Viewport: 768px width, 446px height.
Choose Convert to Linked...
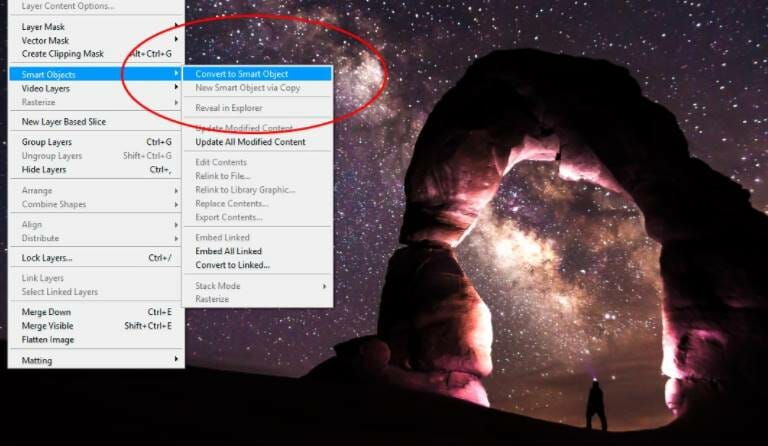point(258,265)
